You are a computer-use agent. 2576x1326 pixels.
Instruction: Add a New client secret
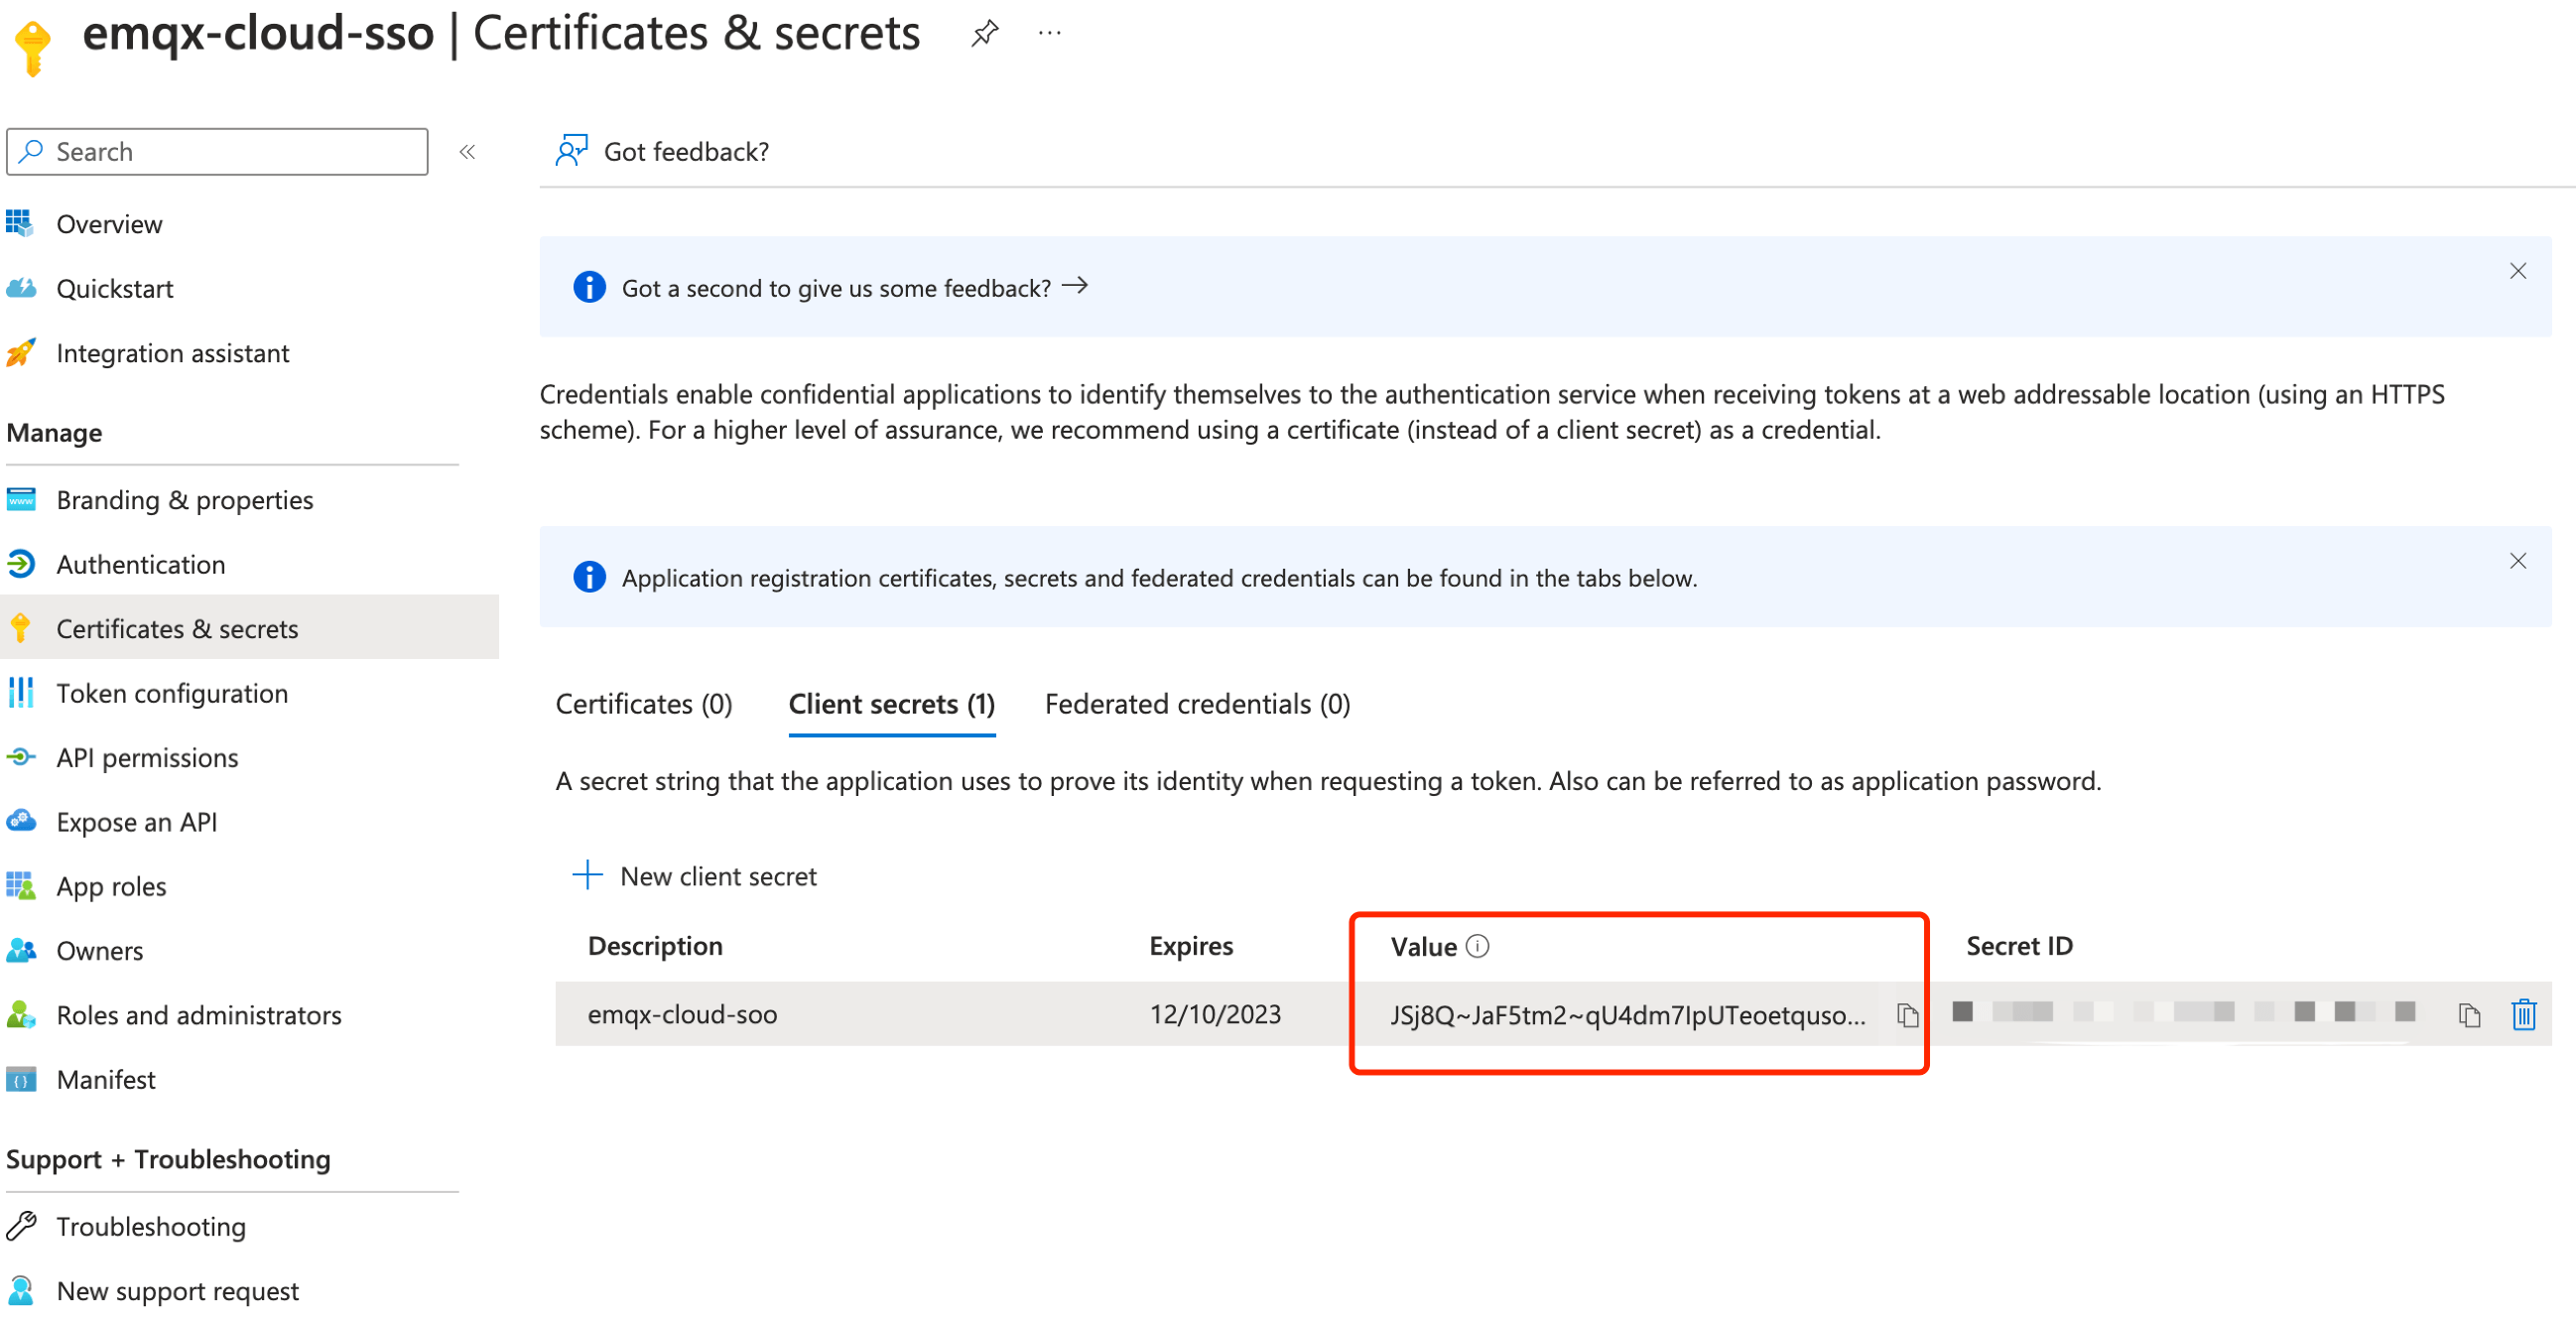pyautogui.click(x=695, y=876)
